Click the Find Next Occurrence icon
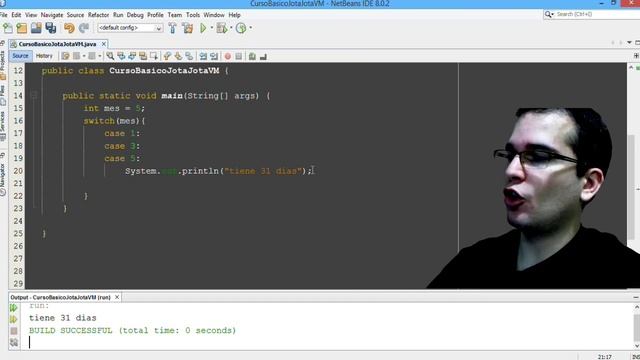 132,56
